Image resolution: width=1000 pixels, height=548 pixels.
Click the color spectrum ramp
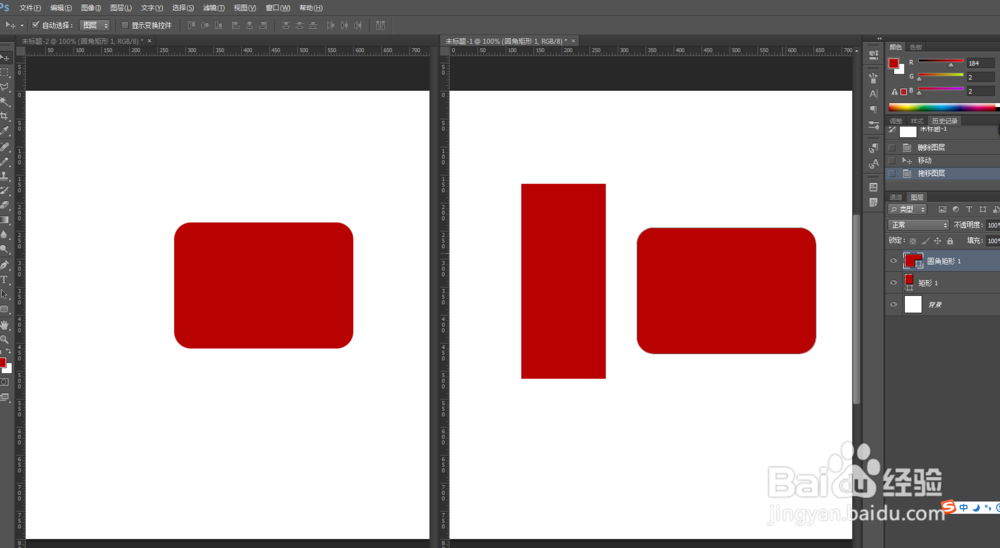pyautogui.click(x=944, y=107)
